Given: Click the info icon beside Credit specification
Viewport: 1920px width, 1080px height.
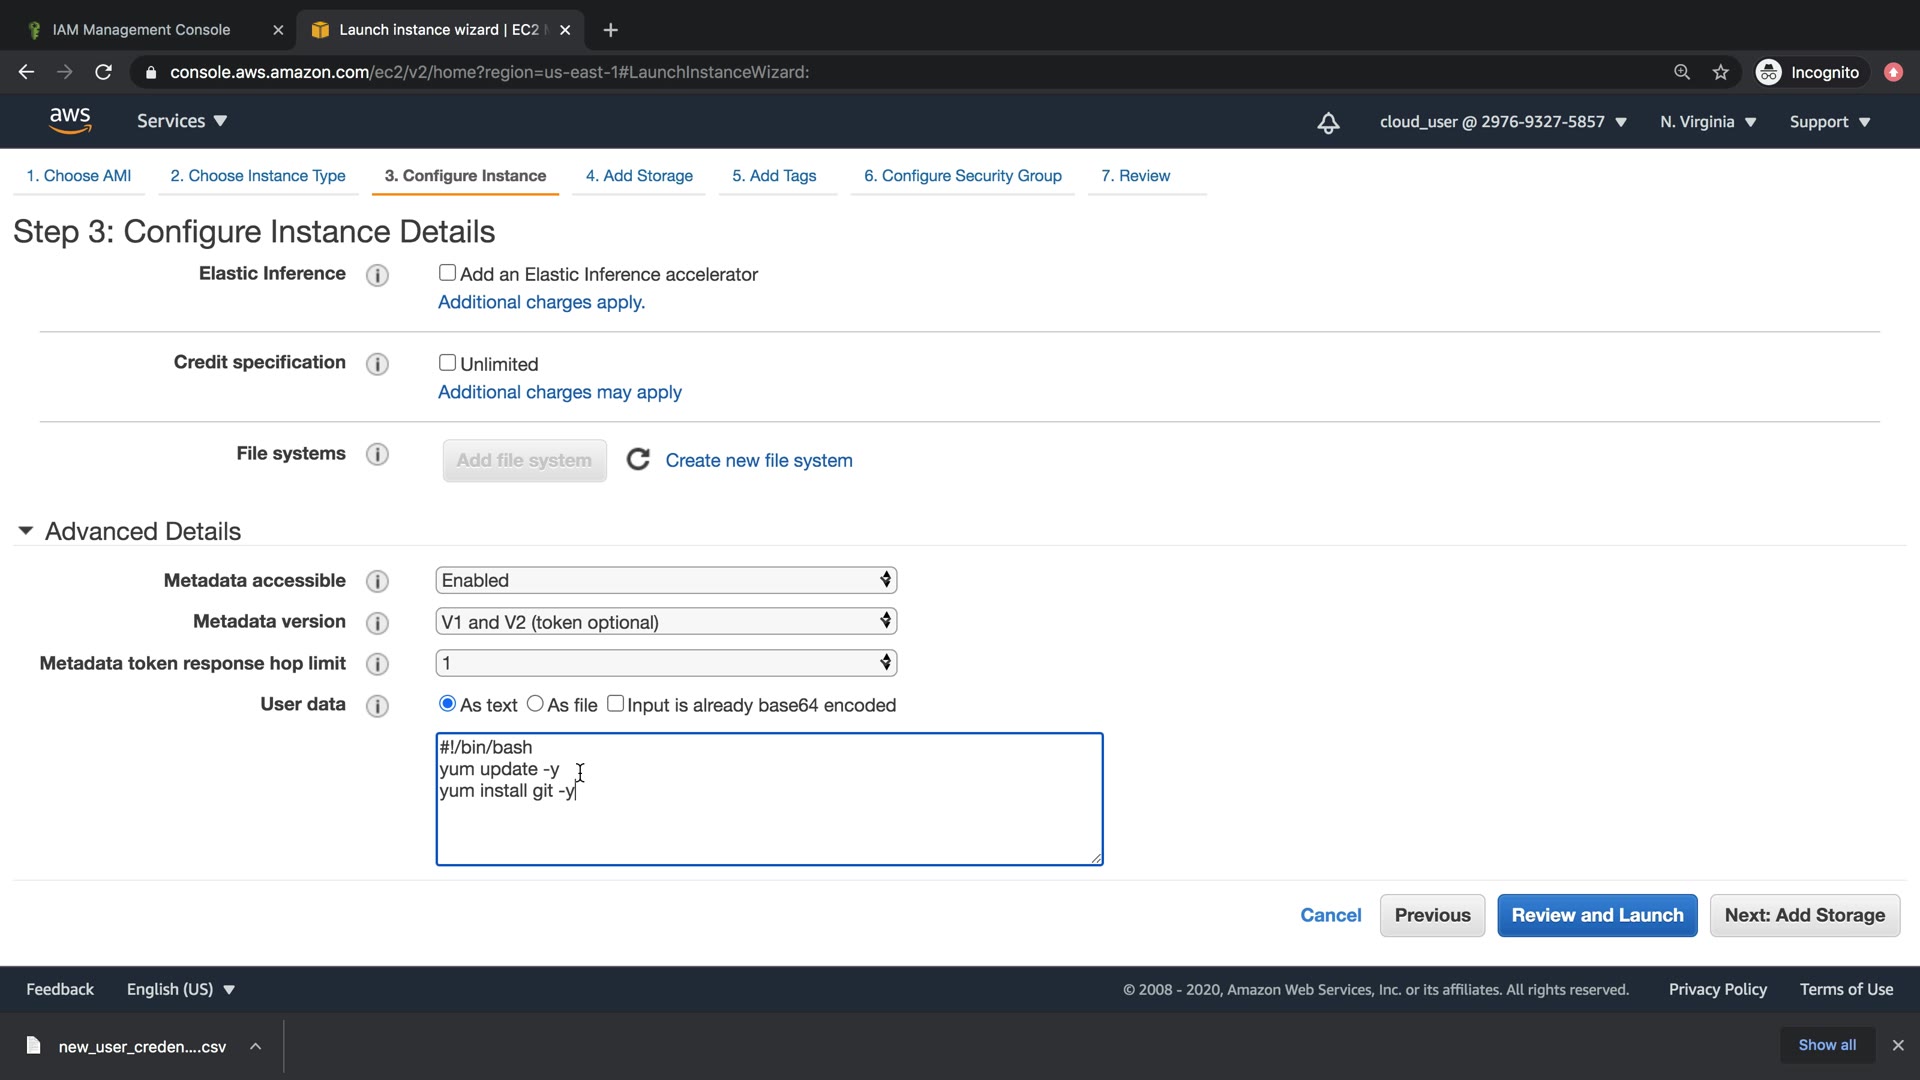Looking at the screenshot, I should [377, 364].
